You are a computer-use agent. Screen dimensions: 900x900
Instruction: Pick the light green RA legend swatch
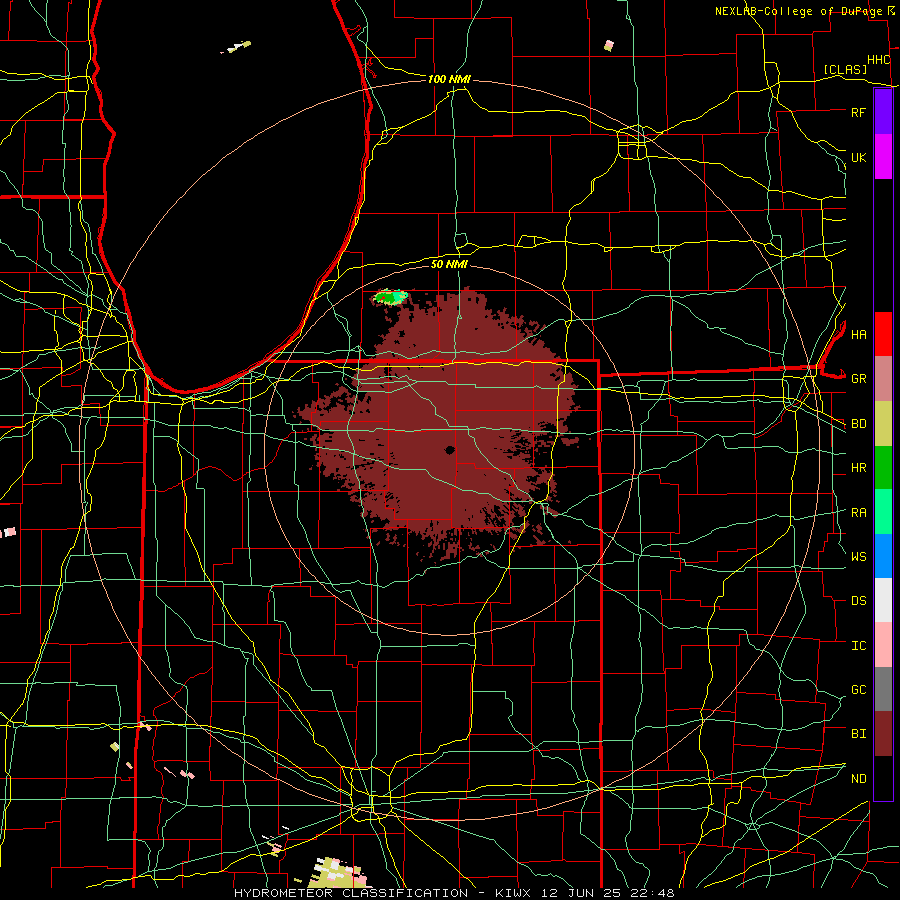click(883, 512)
